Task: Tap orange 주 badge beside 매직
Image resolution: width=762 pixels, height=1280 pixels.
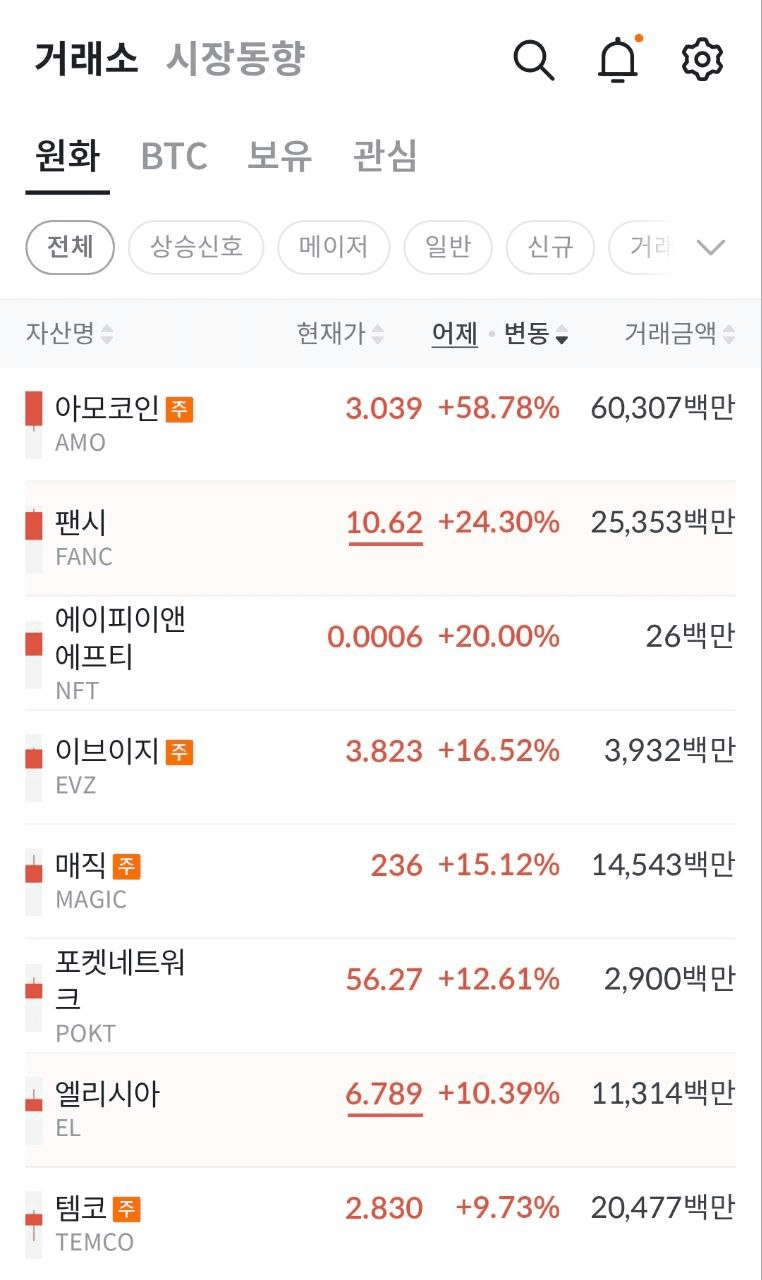Action: pos(126,866)
